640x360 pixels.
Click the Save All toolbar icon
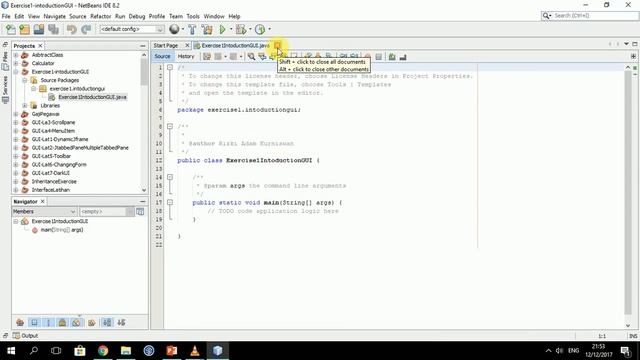[53, 29]
